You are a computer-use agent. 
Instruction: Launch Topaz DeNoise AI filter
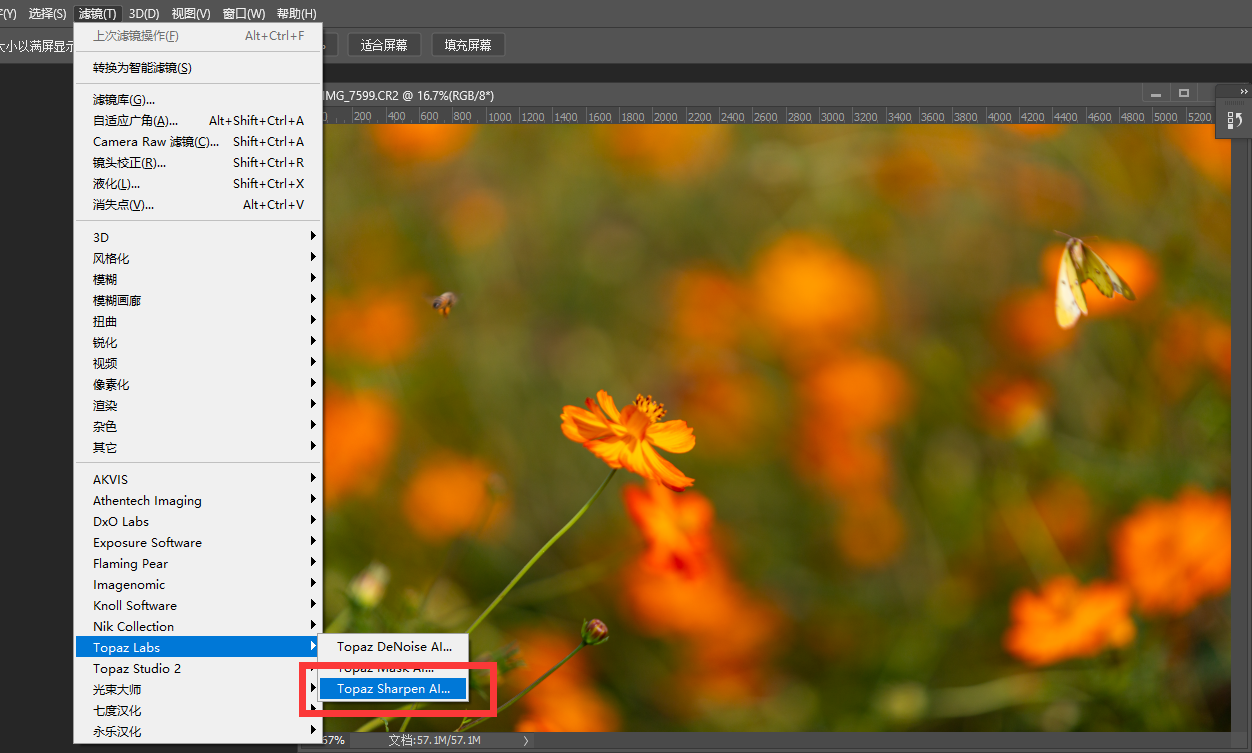tap(393, 647)
